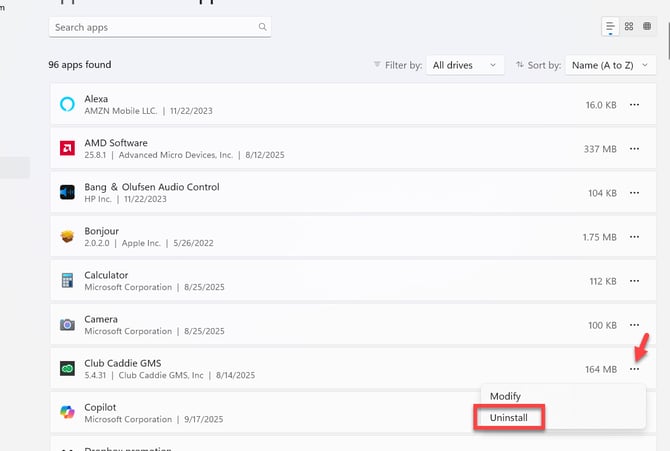
Task: Select Modify from the context menu
Action: [x=505, y=396]
